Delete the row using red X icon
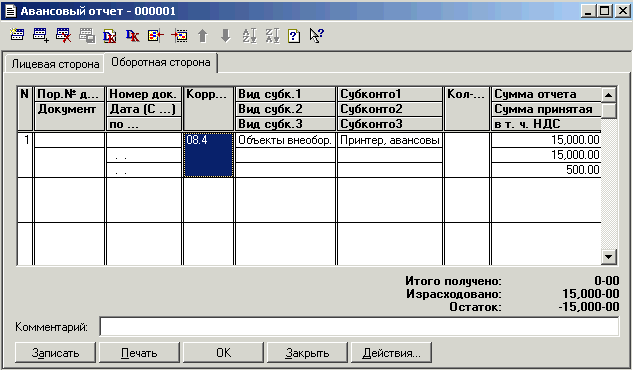 click(63, 35)
